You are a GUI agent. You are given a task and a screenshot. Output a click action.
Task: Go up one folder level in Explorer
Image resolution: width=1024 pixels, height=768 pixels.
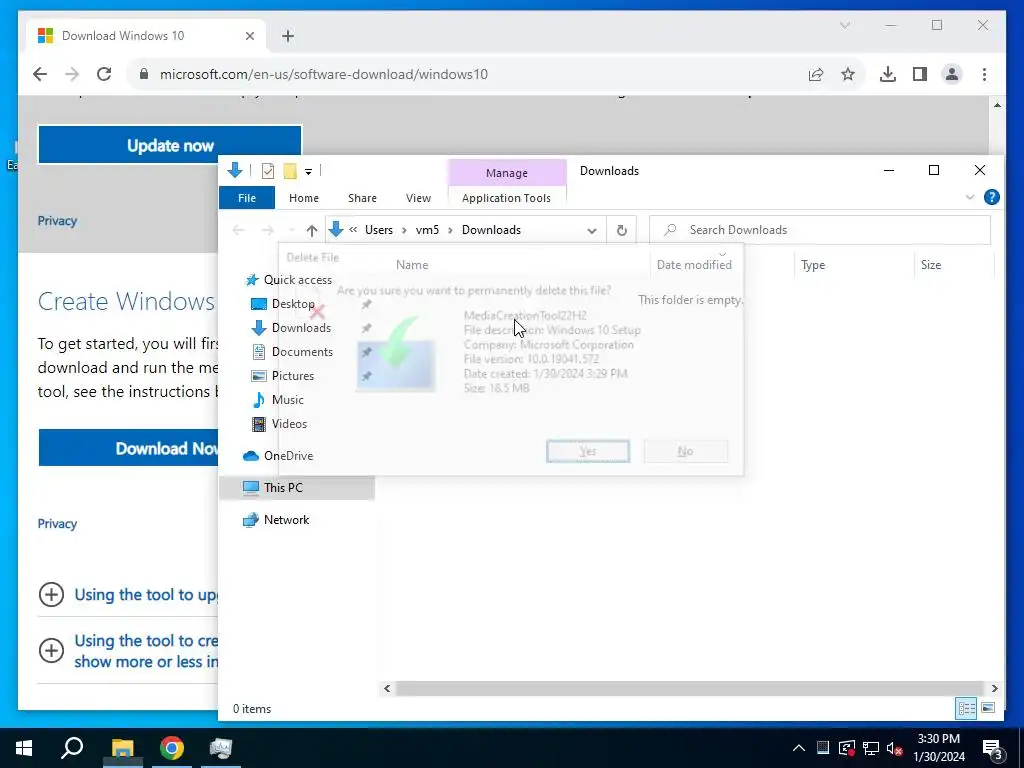coord(312,231)
